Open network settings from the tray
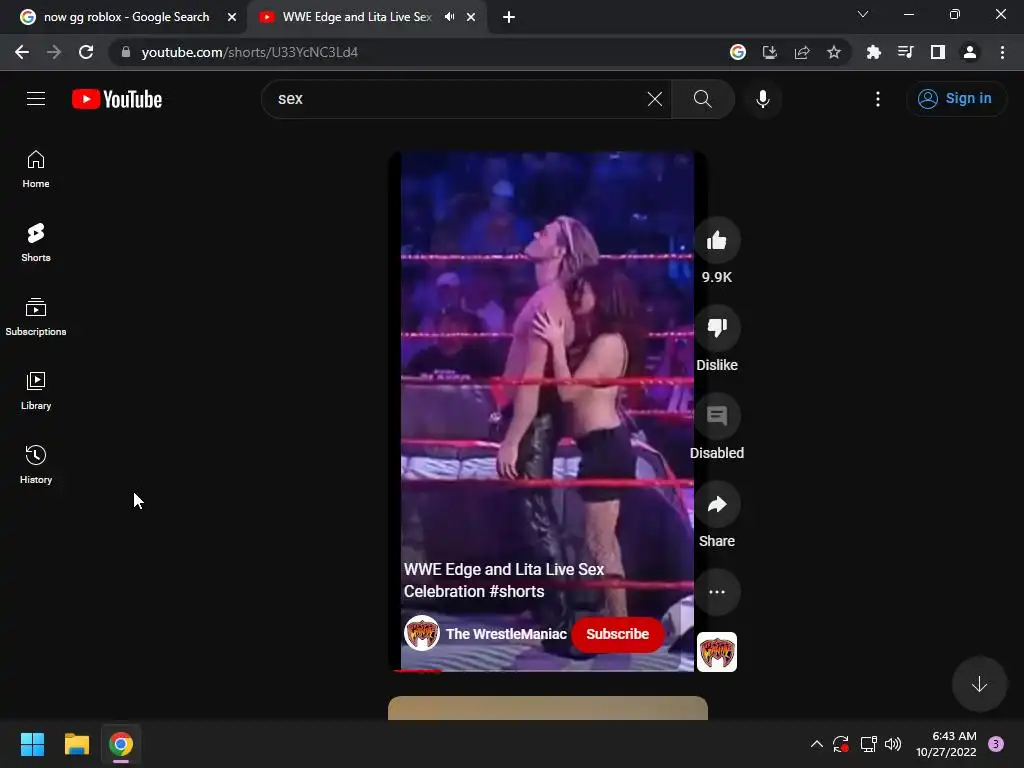1024x768 pixels. point(868,744)
